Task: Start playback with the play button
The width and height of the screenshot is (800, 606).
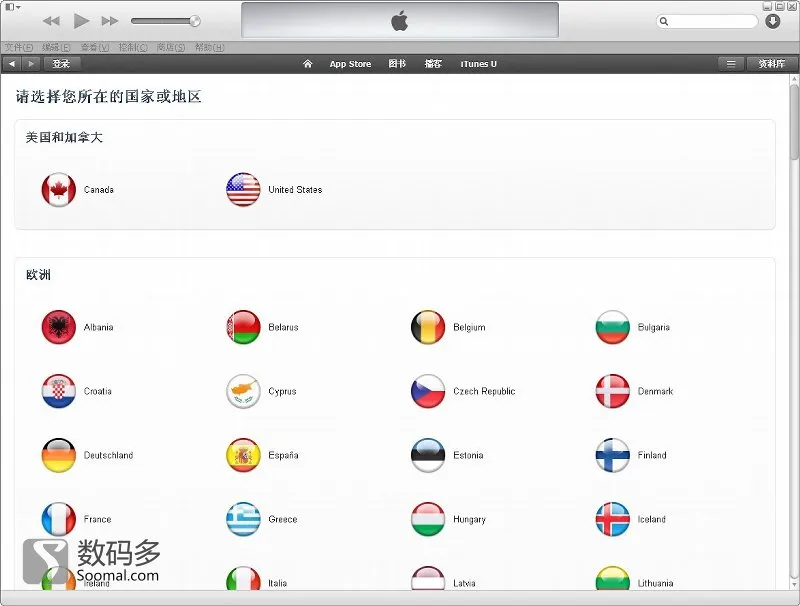Action: (x=81, y=21)
